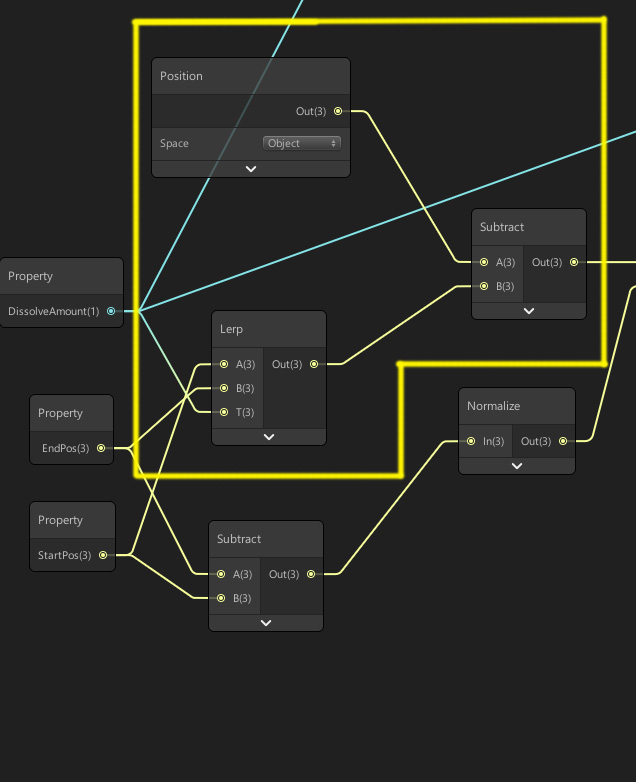Click the EndPos(3) property output port
The height and width of the screenshot is (782, 636).
click(x=101, y=448)
